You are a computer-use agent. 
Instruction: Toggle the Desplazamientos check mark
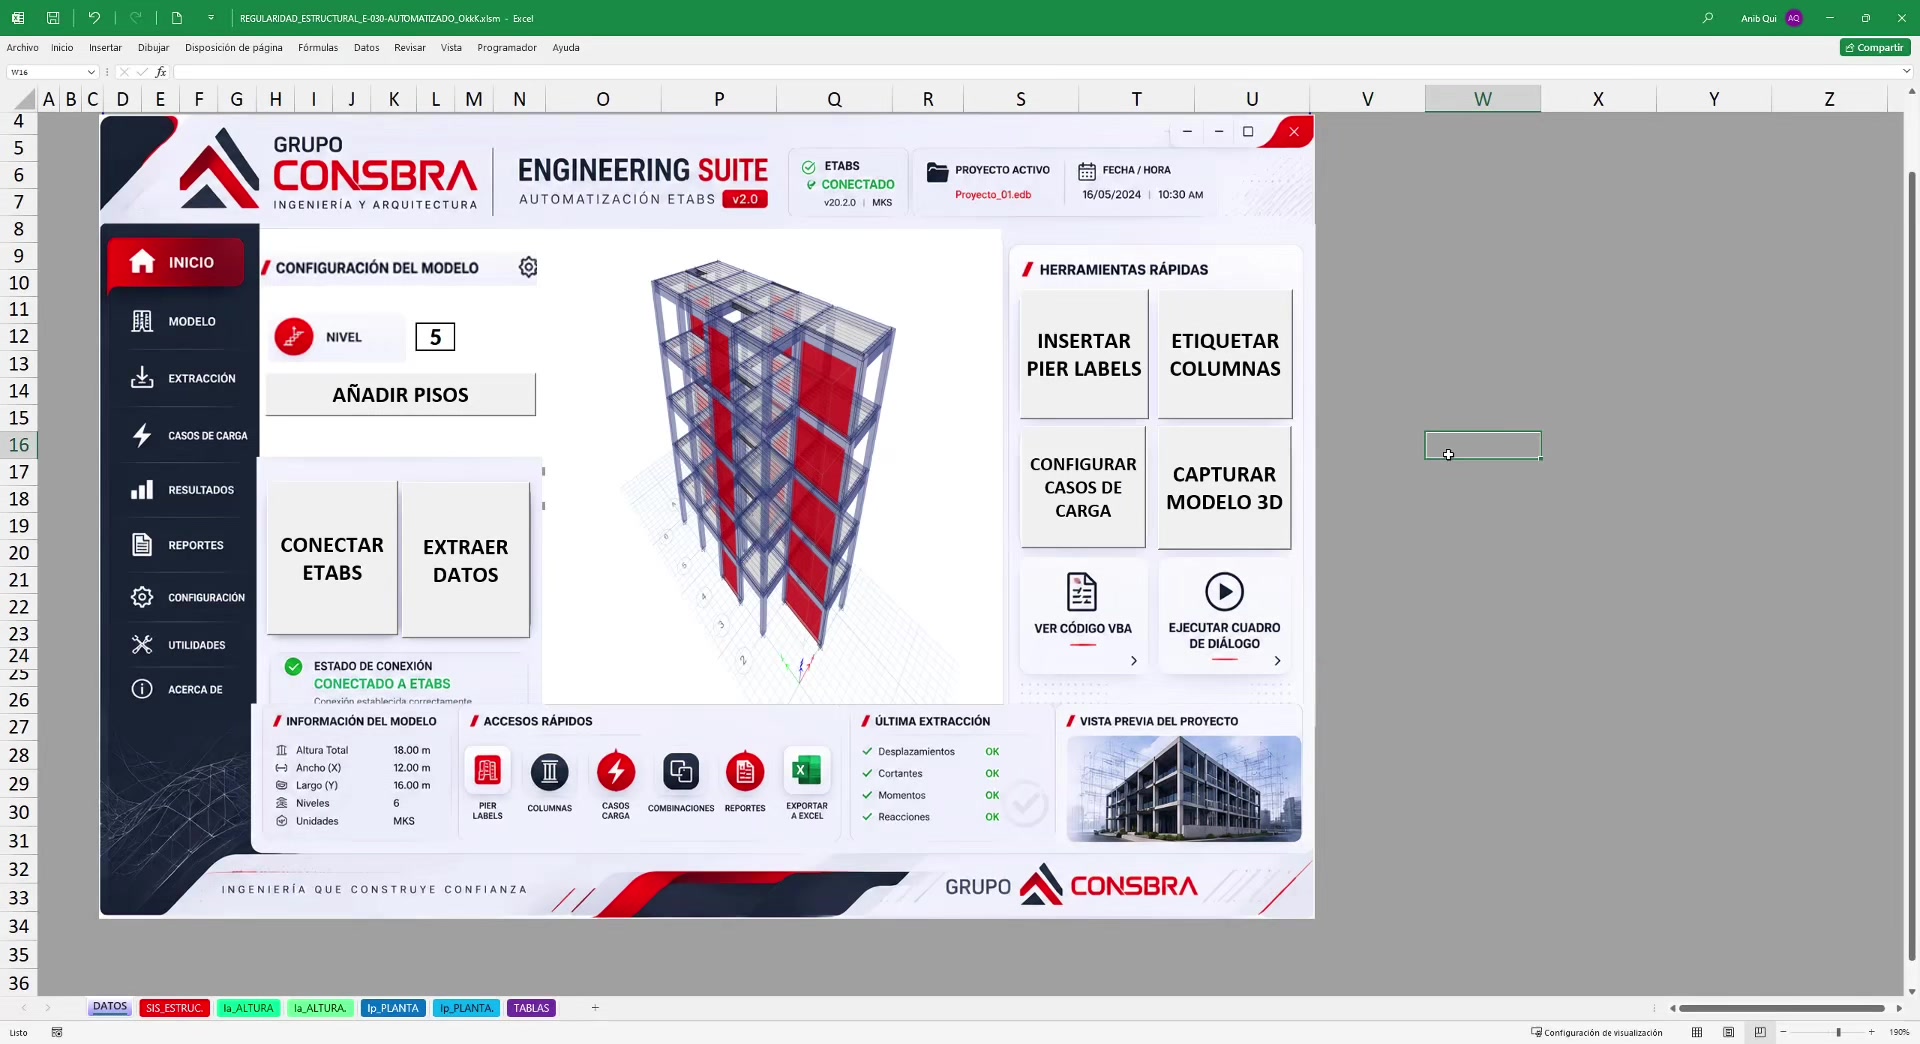867,751
